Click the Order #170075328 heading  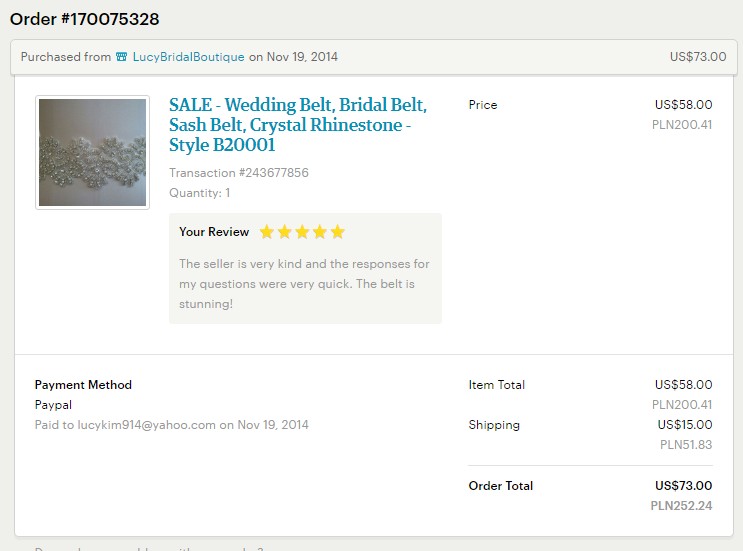click(x=85, y=19)
